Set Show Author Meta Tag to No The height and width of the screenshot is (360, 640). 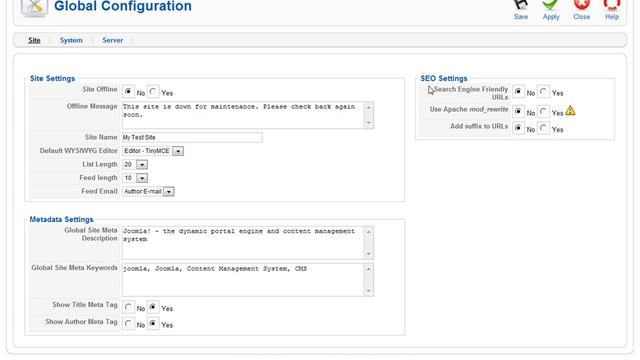coord(128,324)
